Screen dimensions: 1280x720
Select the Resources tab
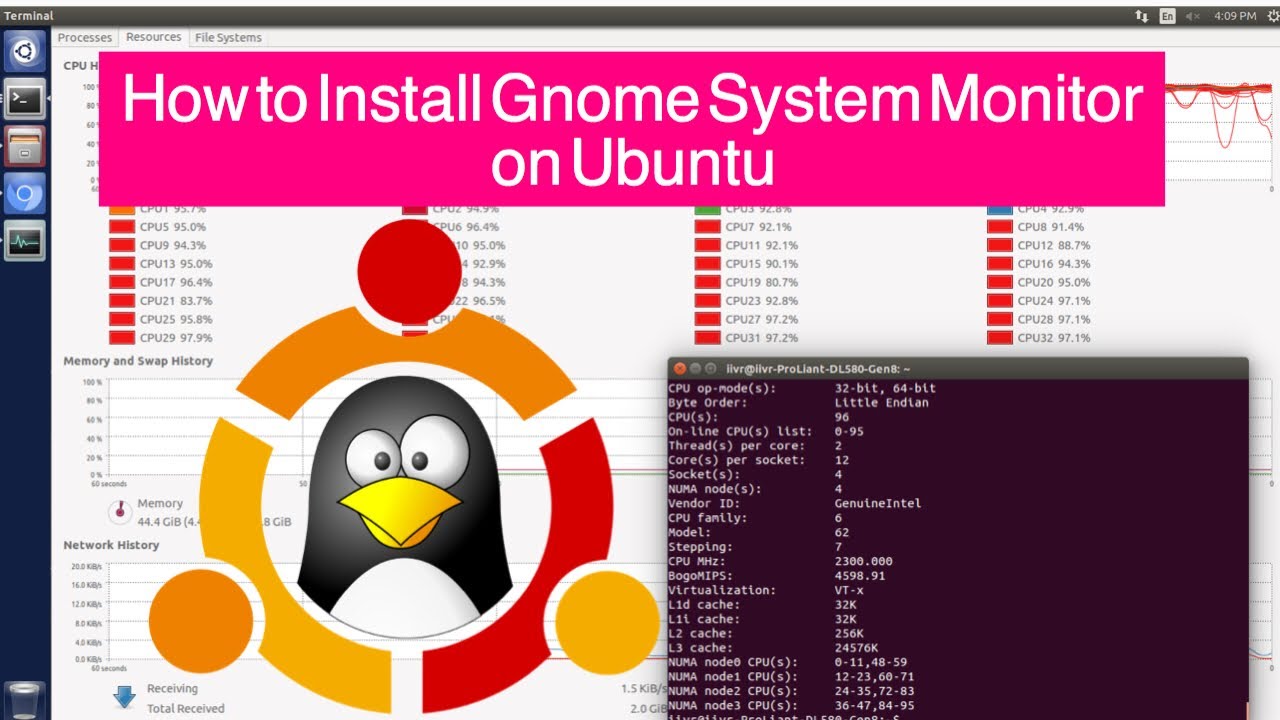[153, 37]
